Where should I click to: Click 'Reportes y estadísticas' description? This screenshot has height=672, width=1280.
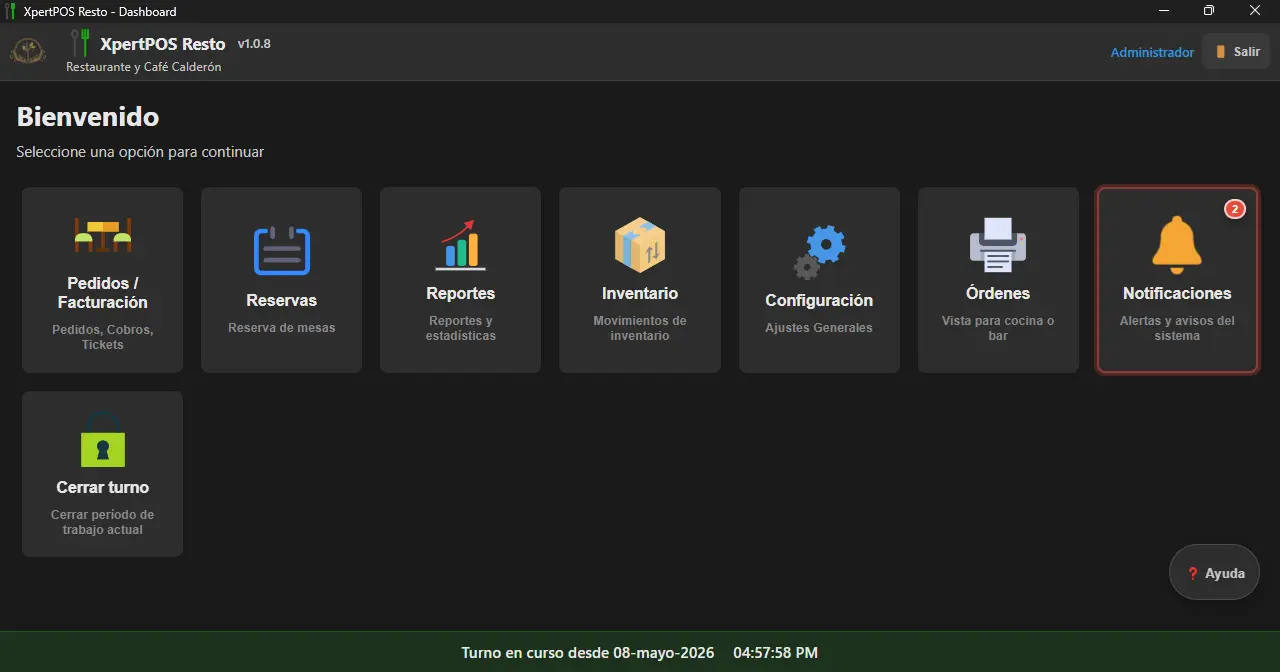461,328
